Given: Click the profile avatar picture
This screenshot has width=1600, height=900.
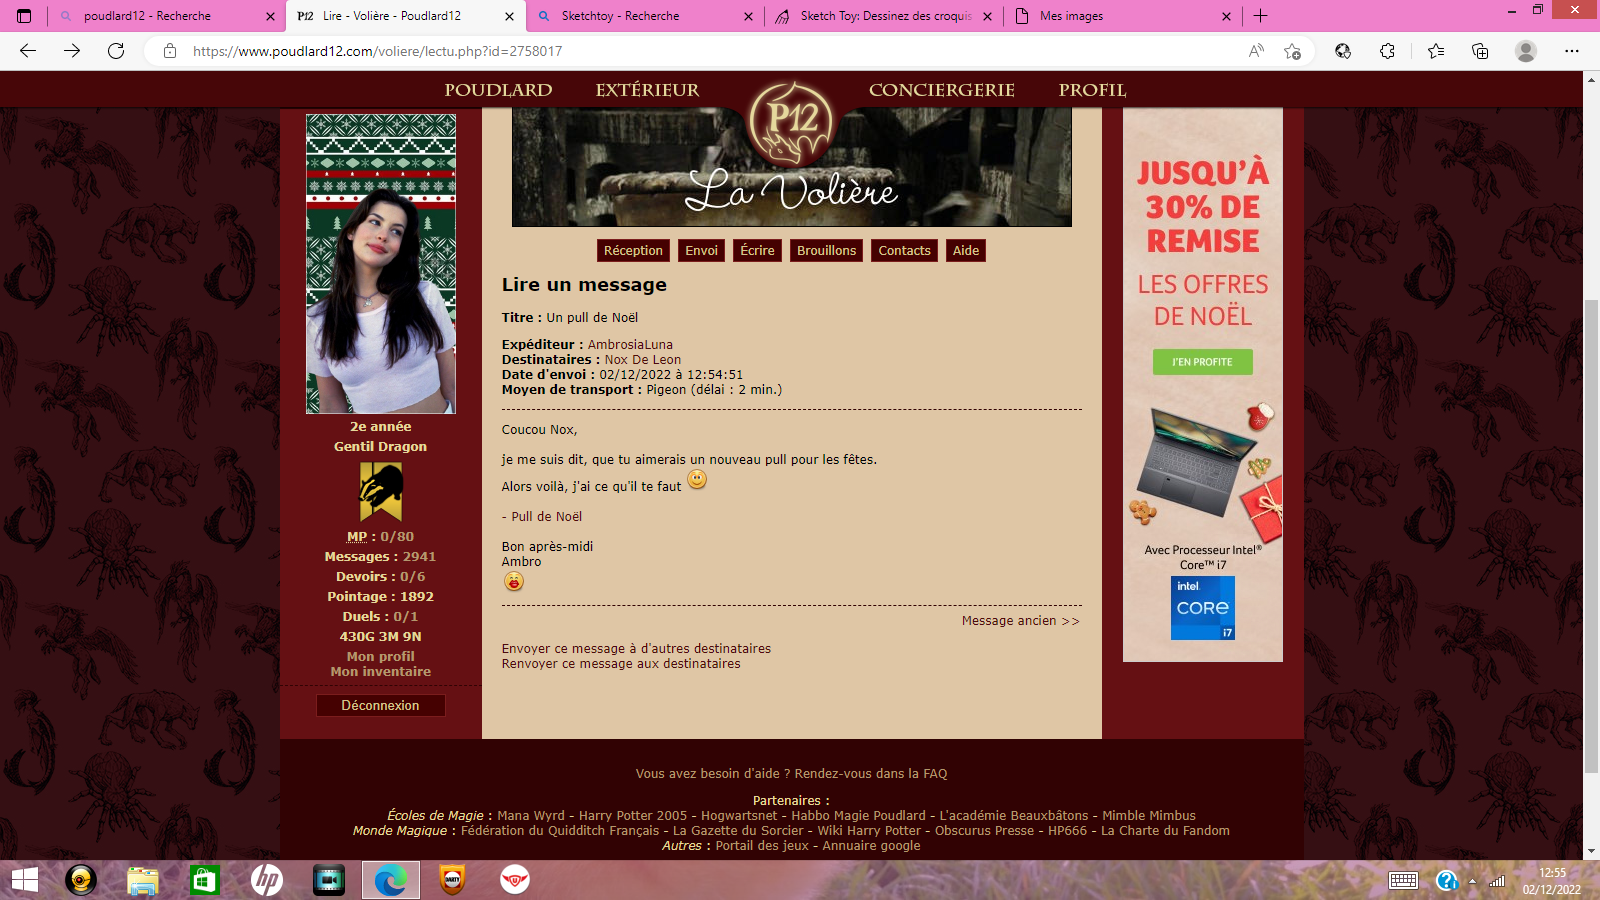Looking at the screenshot, I should (x=381, y=263).
